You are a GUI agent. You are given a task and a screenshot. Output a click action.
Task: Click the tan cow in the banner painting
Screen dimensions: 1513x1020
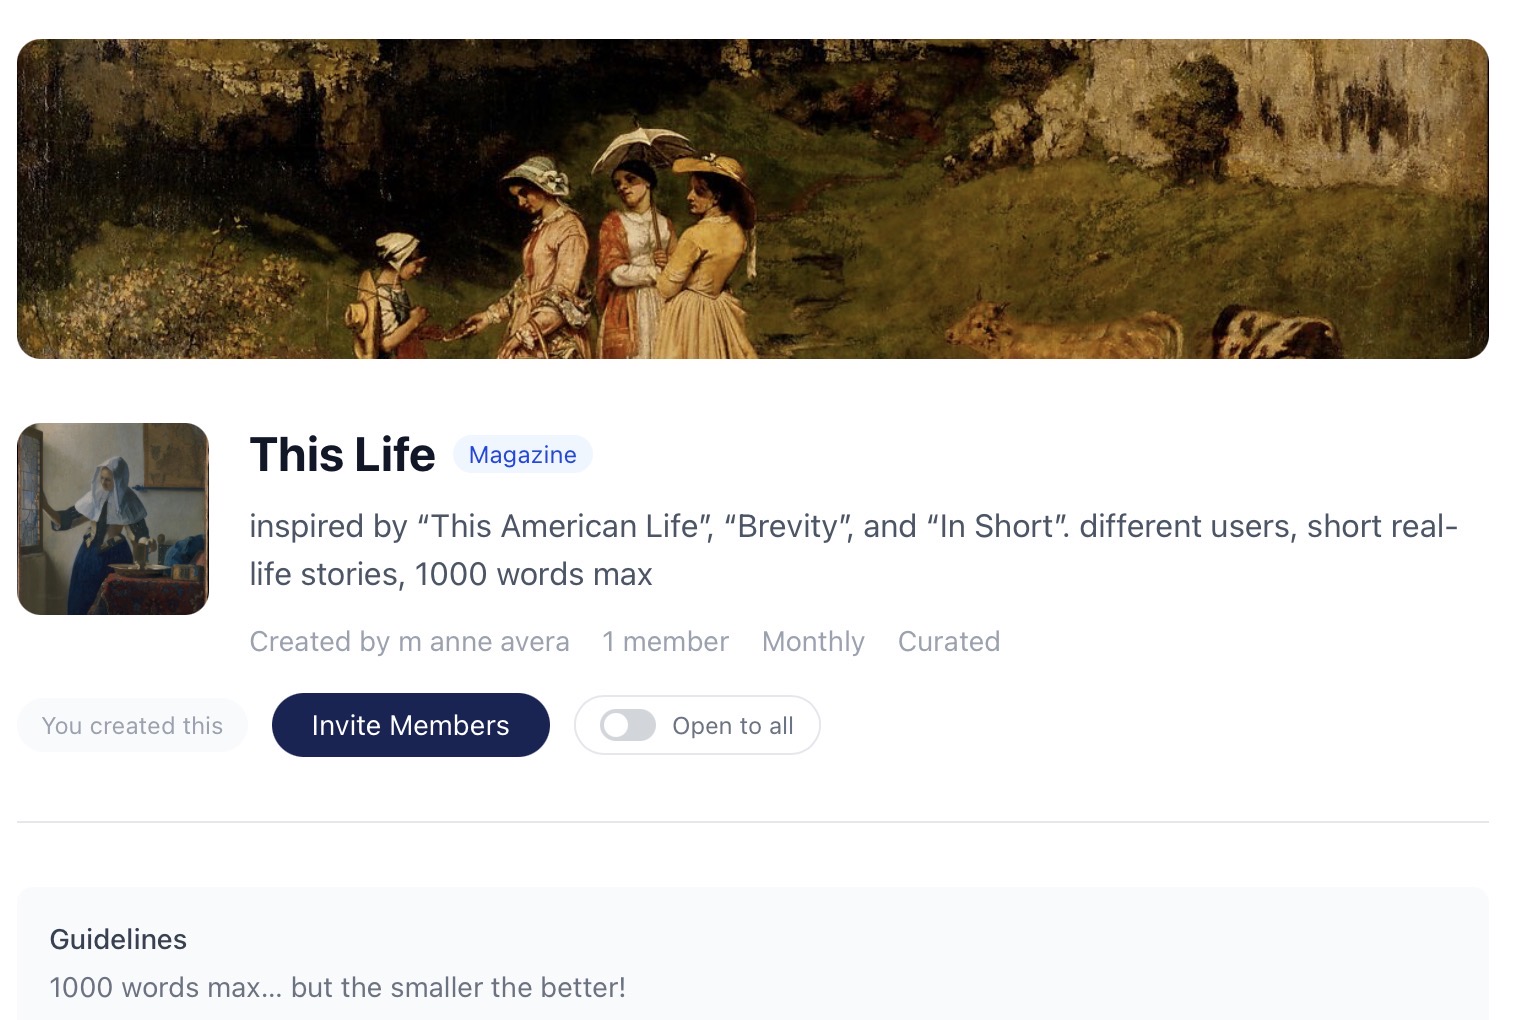click(1065, 330)
